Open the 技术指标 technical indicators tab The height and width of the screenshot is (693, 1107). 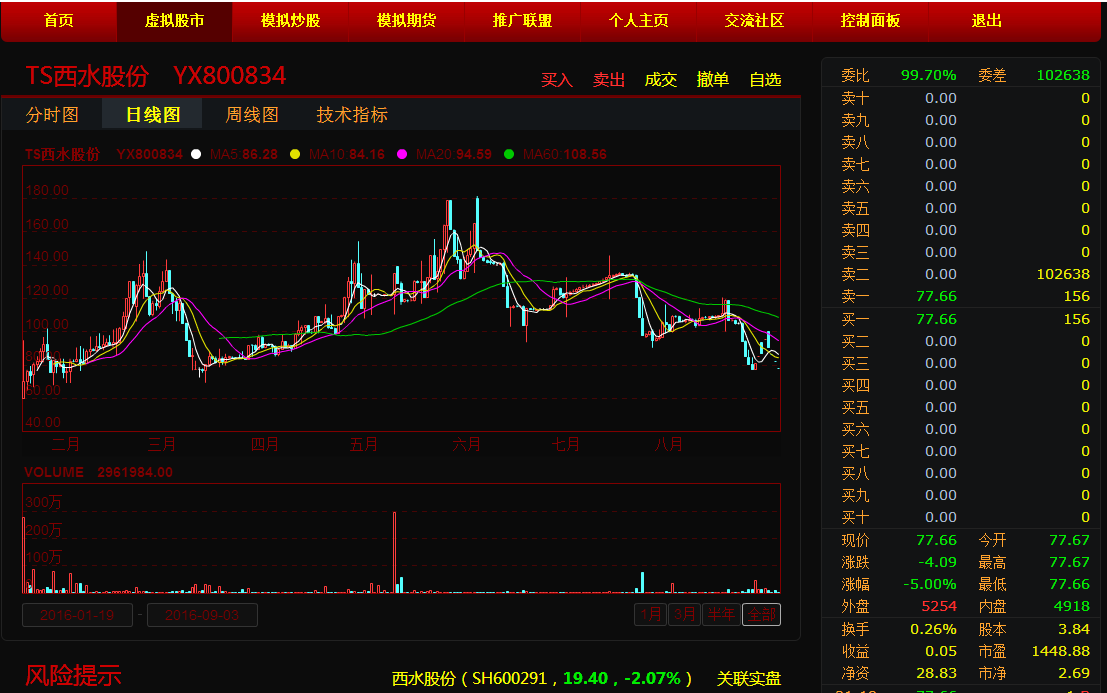(x=352, y=115)
